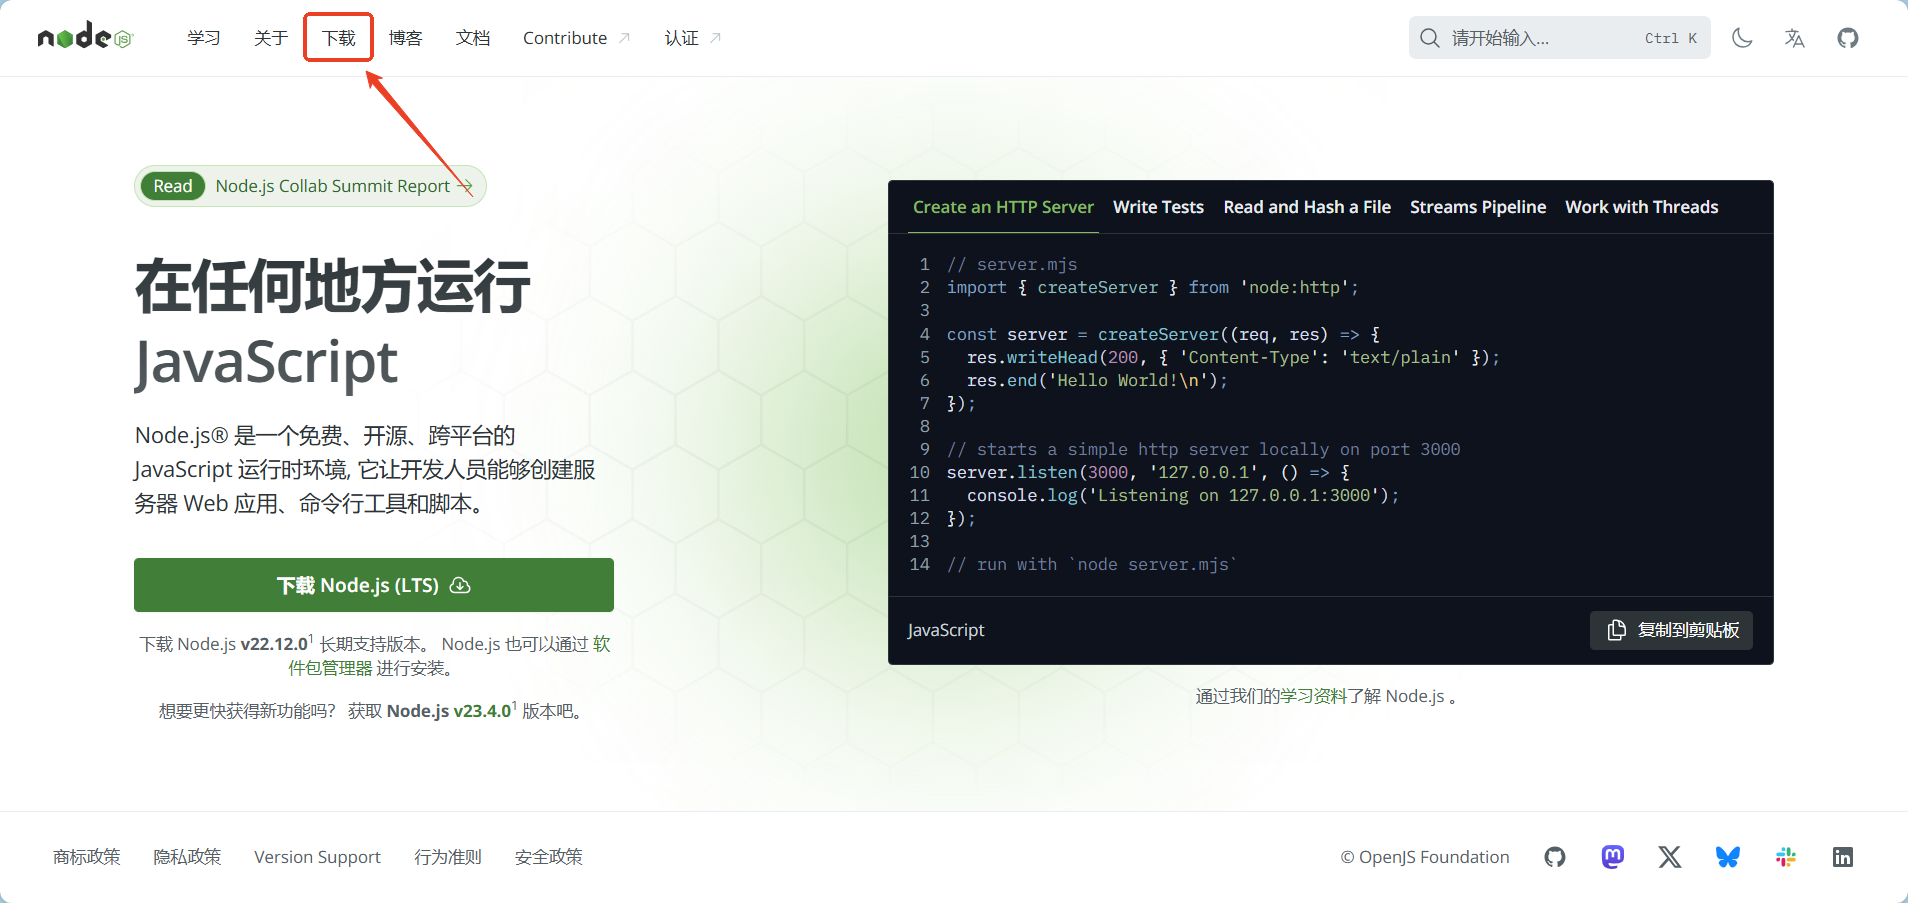1908x903 pixels.
Task: Click the 下载 Node.js (LTS) button
Action: pos(373,585)
